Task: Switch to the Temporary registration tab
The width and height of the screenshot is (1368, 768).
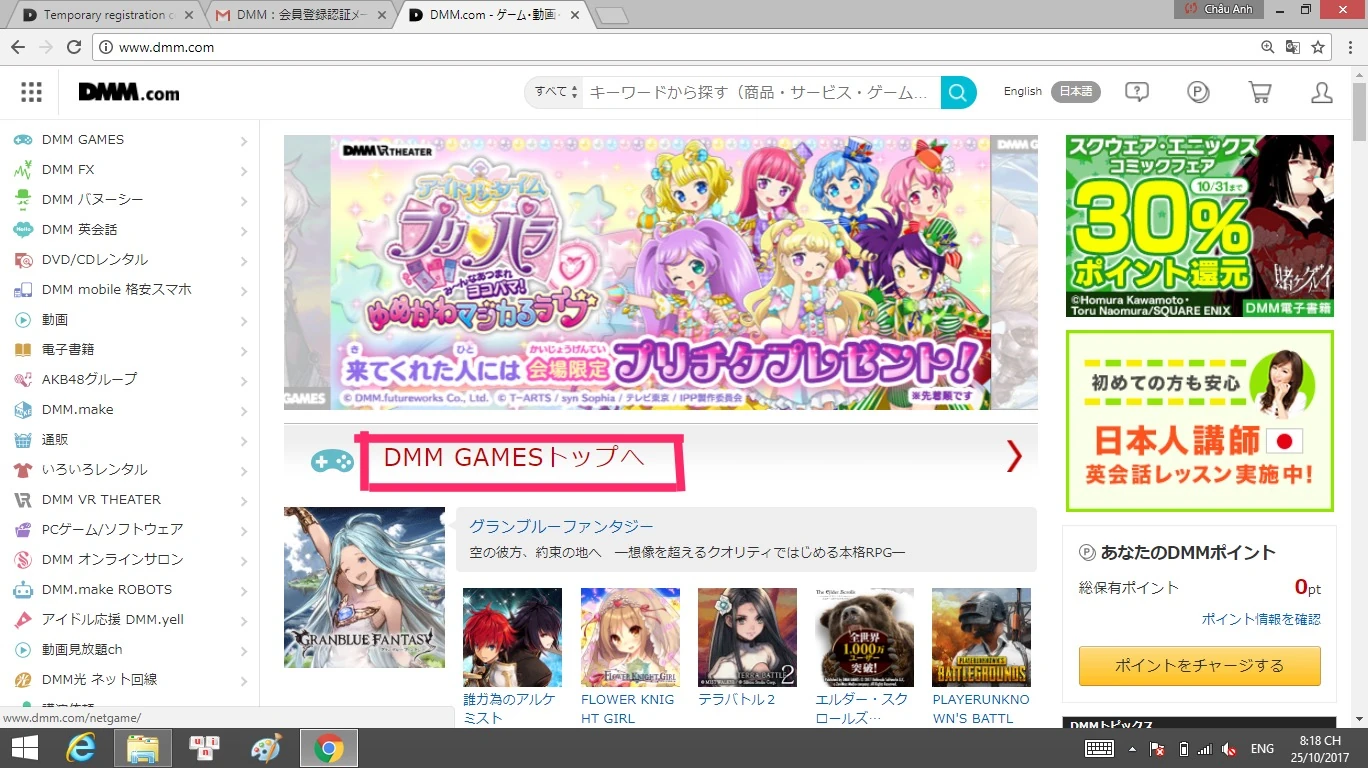Action: click(106, 15)
